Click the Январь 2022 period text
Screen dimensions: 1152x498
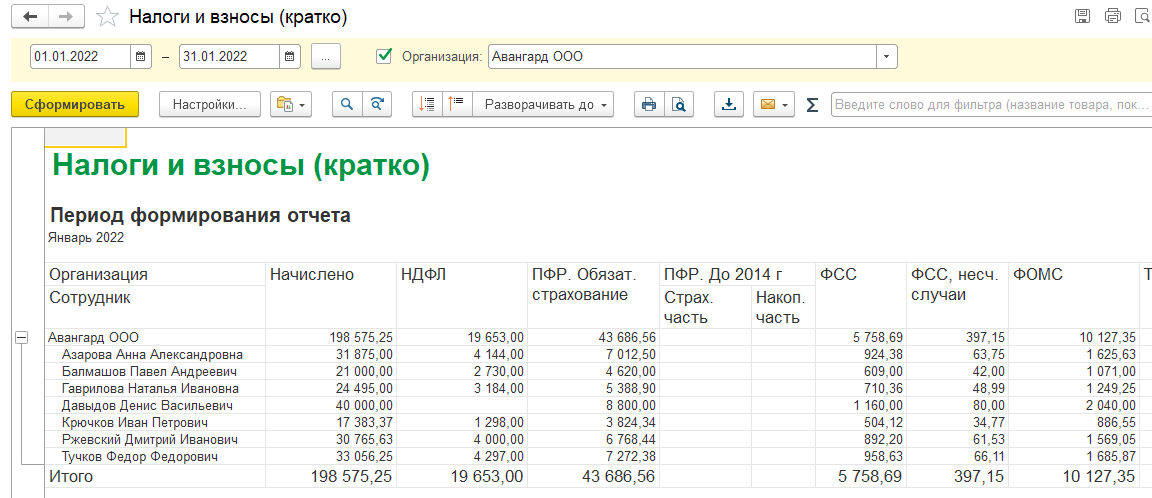(x=86, y=238)
